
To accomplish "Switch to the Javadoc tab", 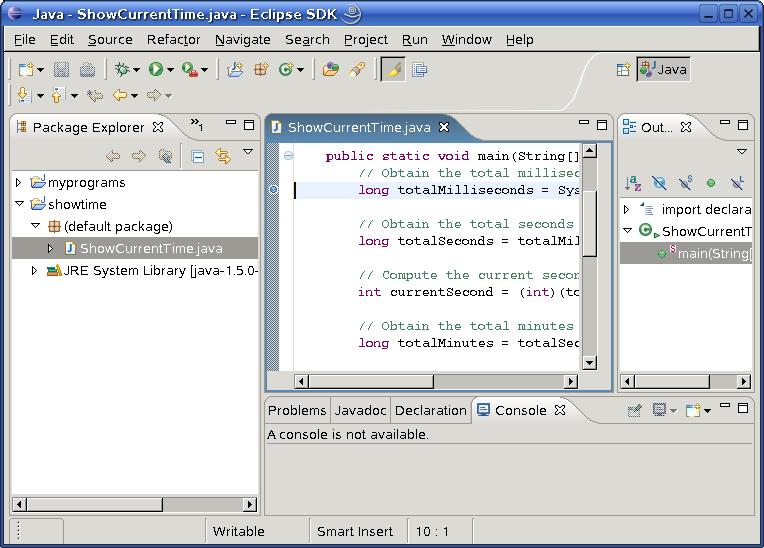I will pos(360,411).
